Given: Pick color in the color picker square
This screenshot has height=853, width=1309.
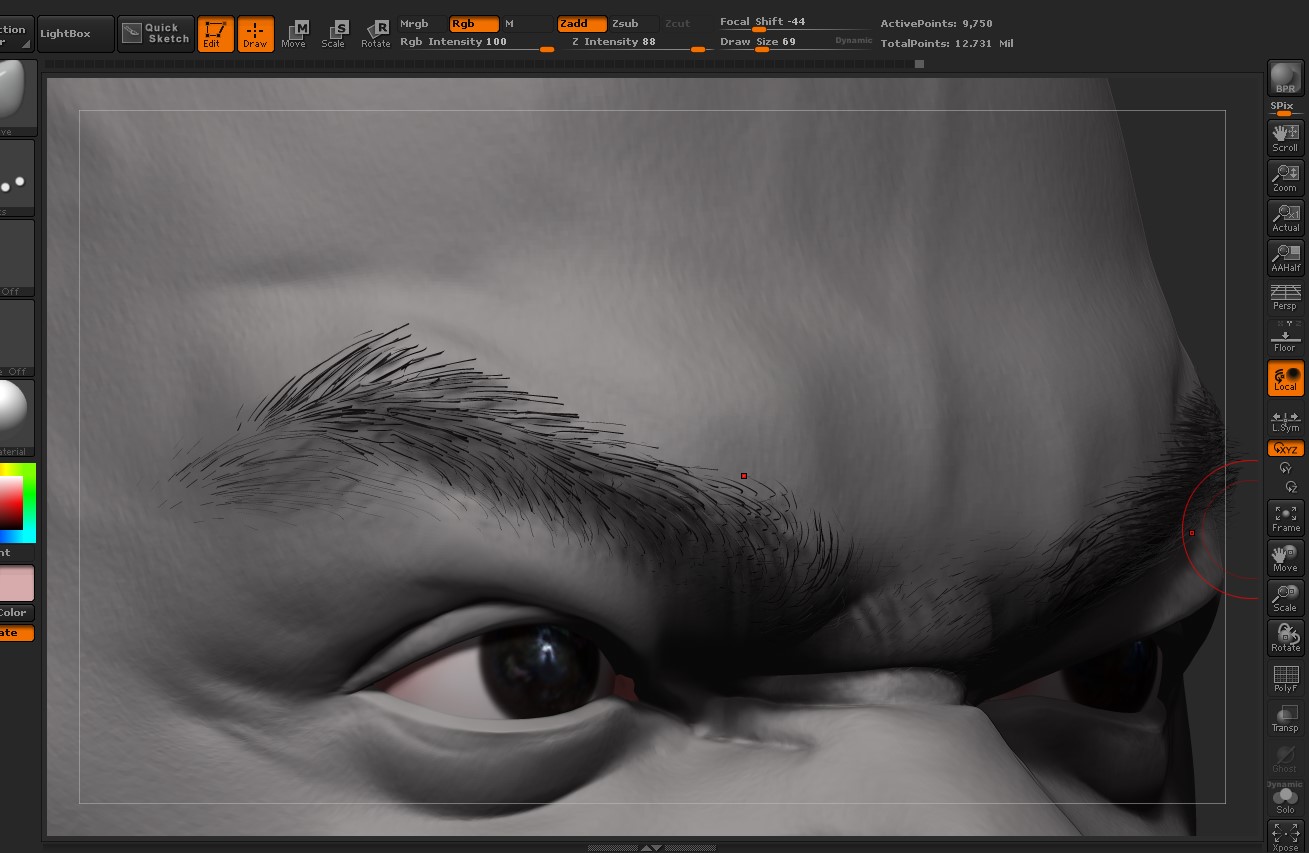Looking at the screenshot, I should (11, 503).
